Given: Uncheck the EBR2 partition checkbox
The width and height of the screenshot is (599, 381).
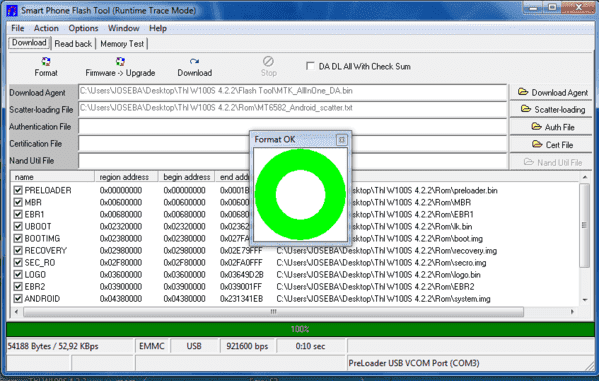Looking at the screenshot, I should pyautogui.click(x=18, y=287).
